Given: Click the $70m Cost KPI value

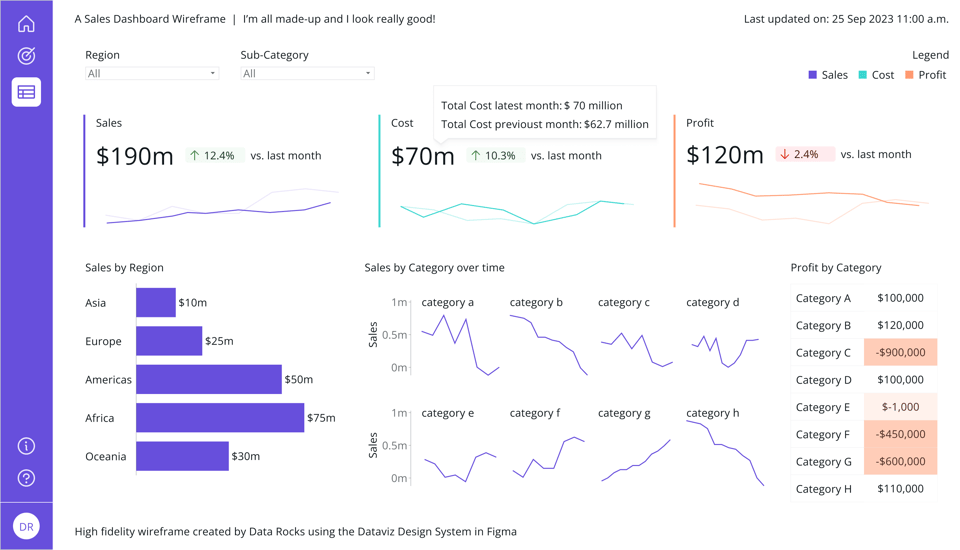Looking at the screenshot, I should point(423,156).
